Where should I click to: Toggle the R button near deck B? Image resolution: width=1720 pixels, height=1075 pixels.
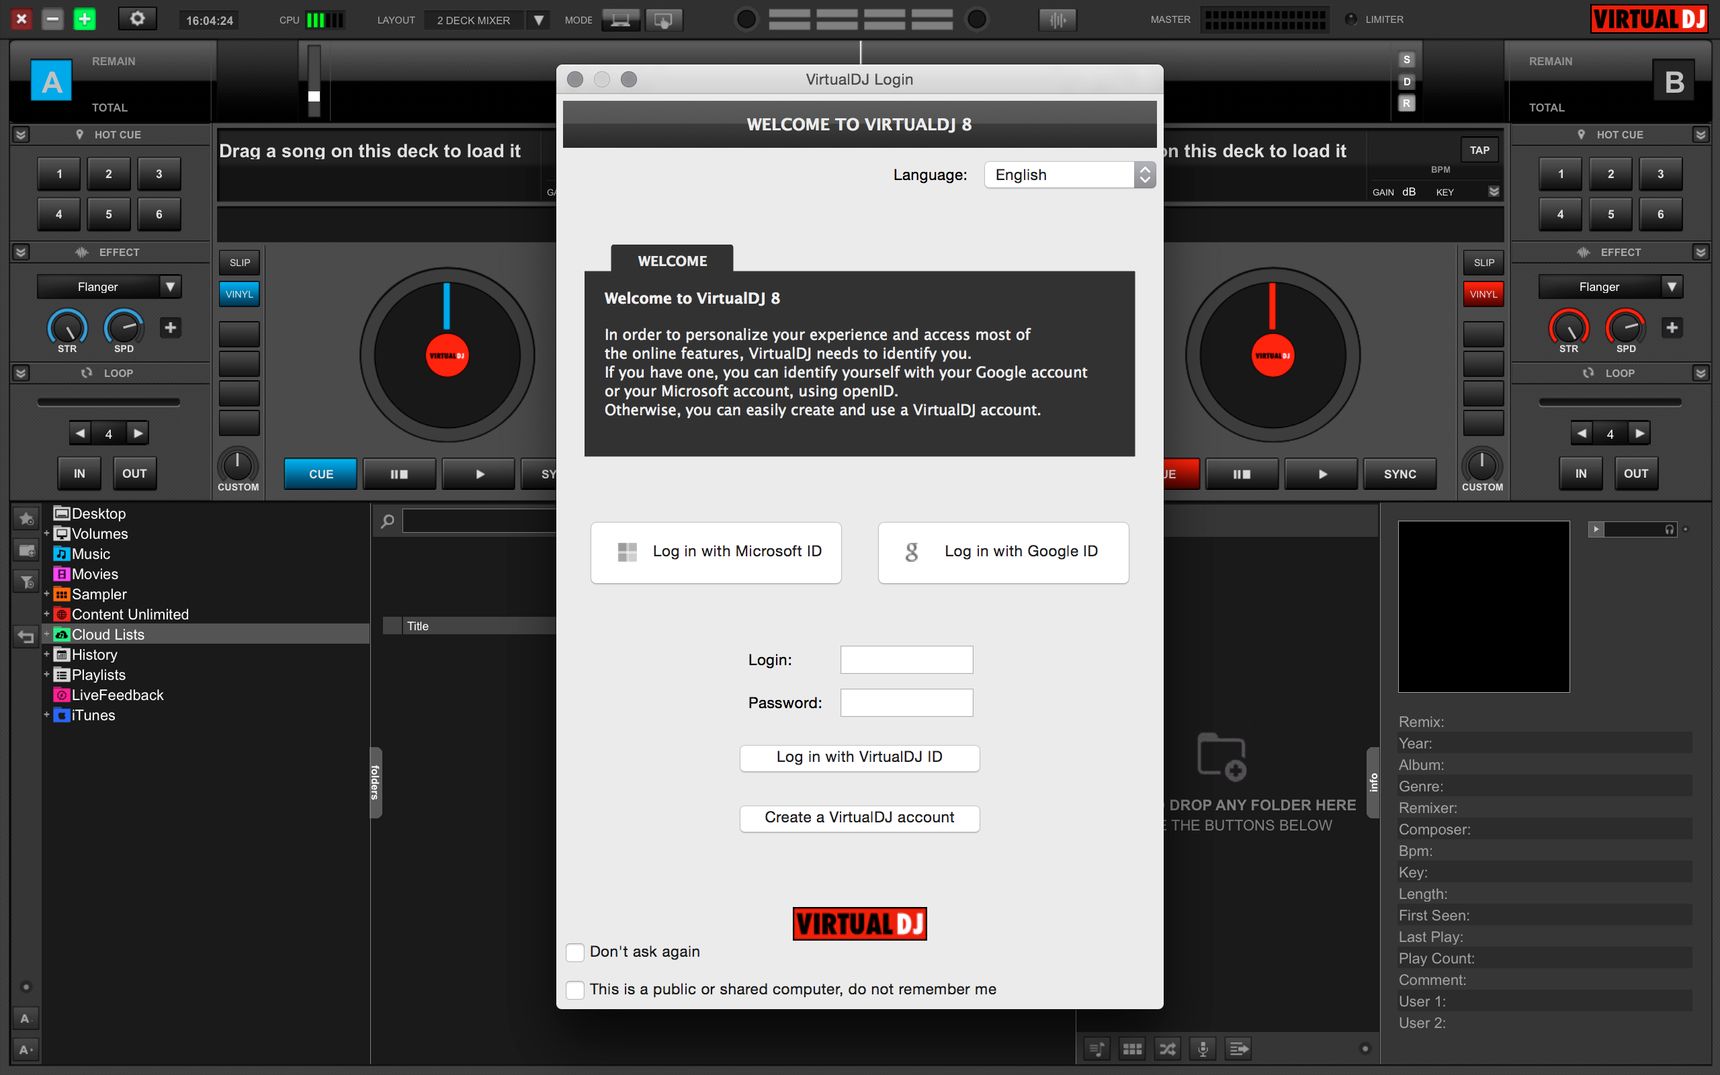pos(1407,103)
